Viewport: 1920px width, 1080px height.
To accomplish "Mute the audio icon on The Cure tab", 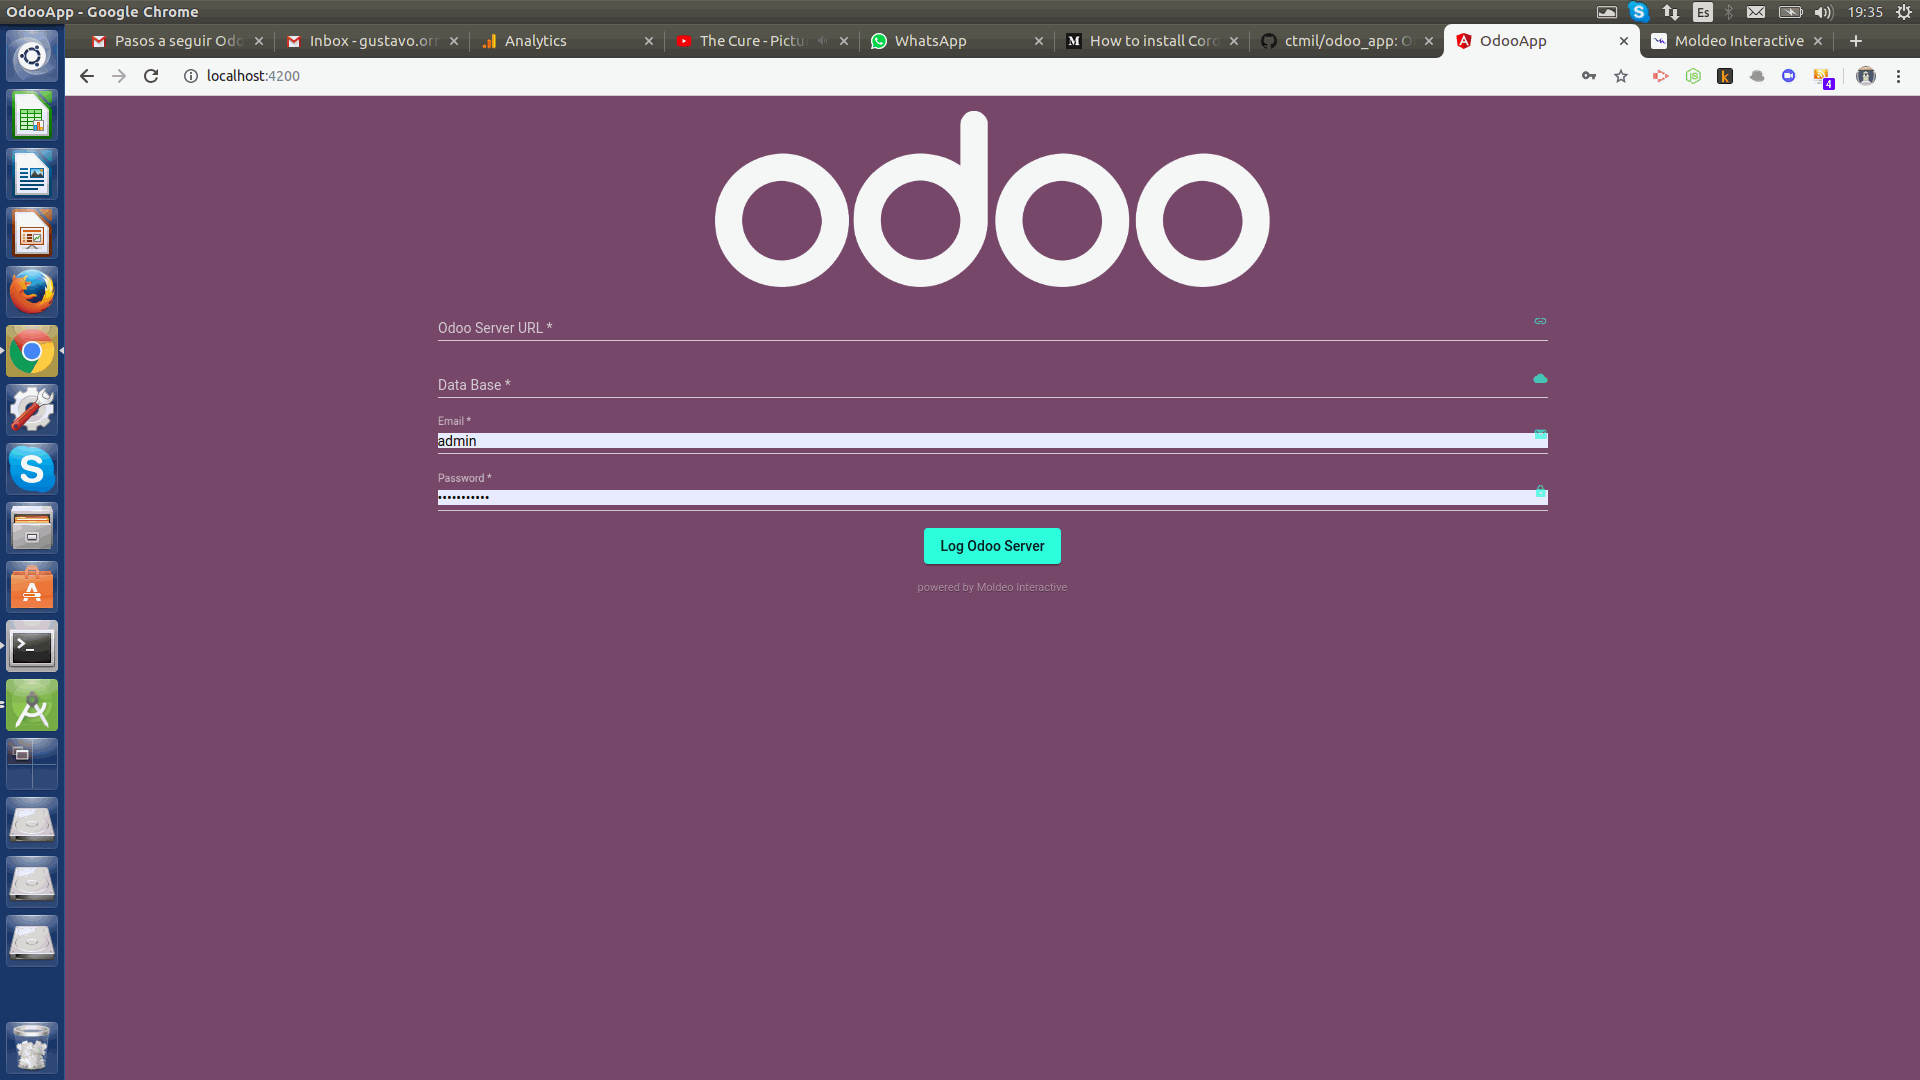I will tap(822, 41).
